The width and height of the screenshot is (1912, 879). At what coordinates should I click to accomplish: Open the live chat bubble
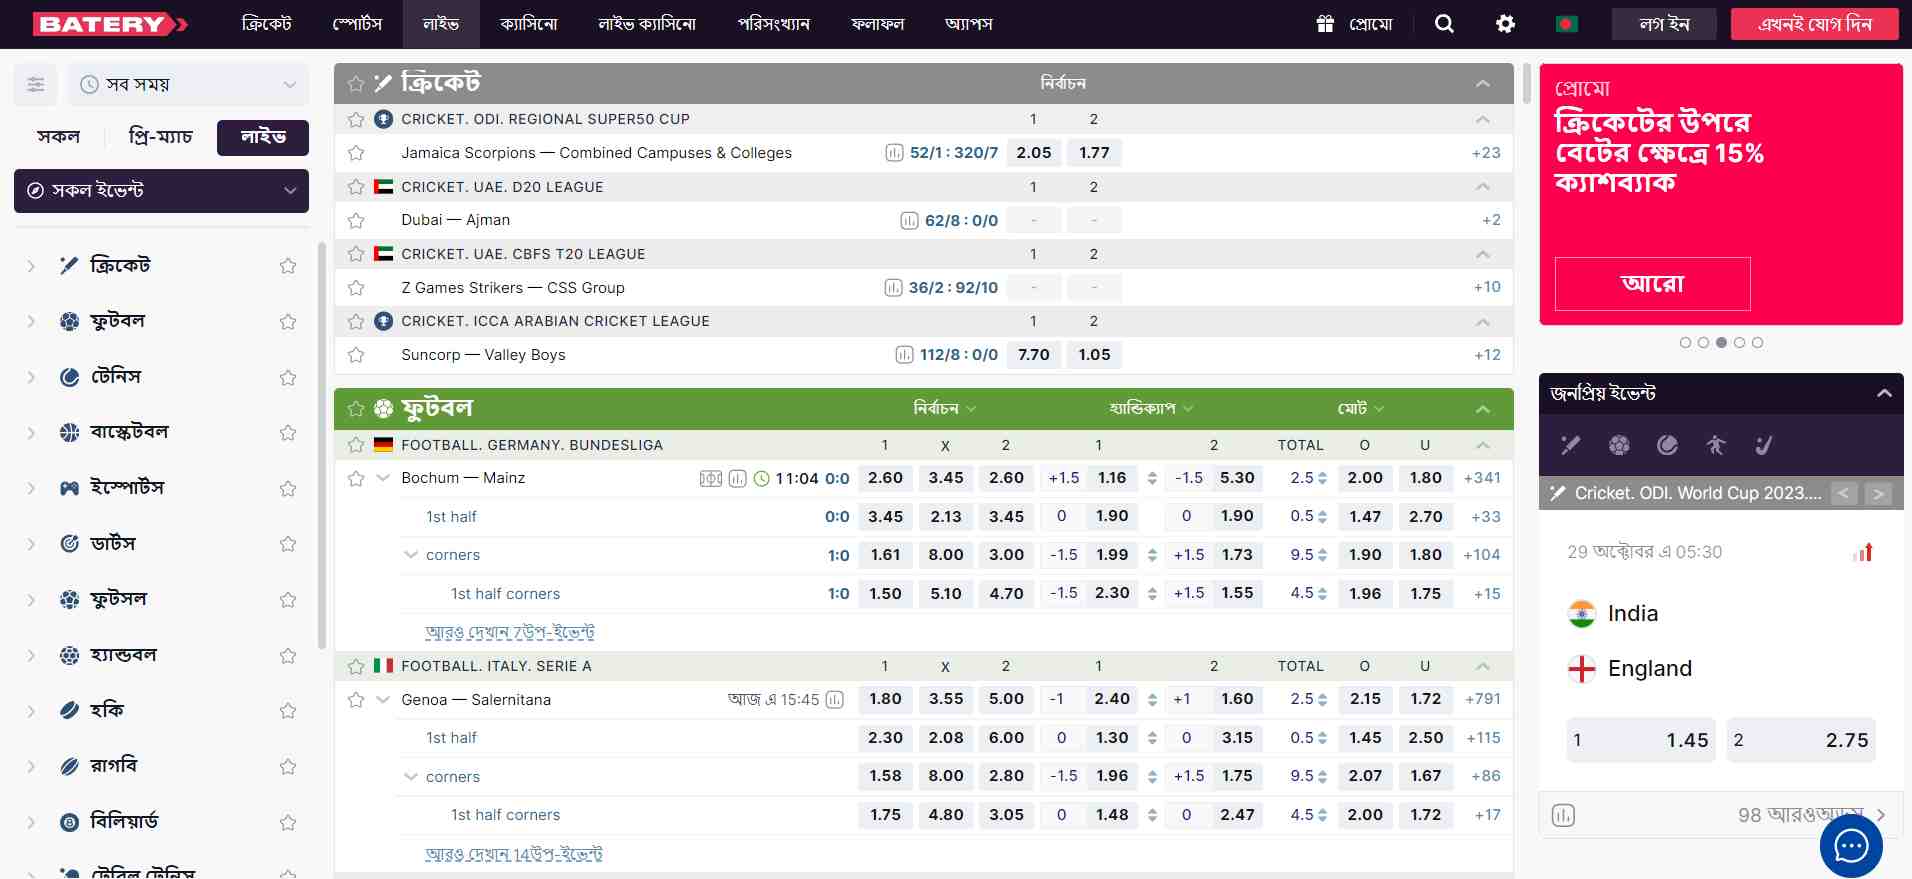coord(1851,846)
